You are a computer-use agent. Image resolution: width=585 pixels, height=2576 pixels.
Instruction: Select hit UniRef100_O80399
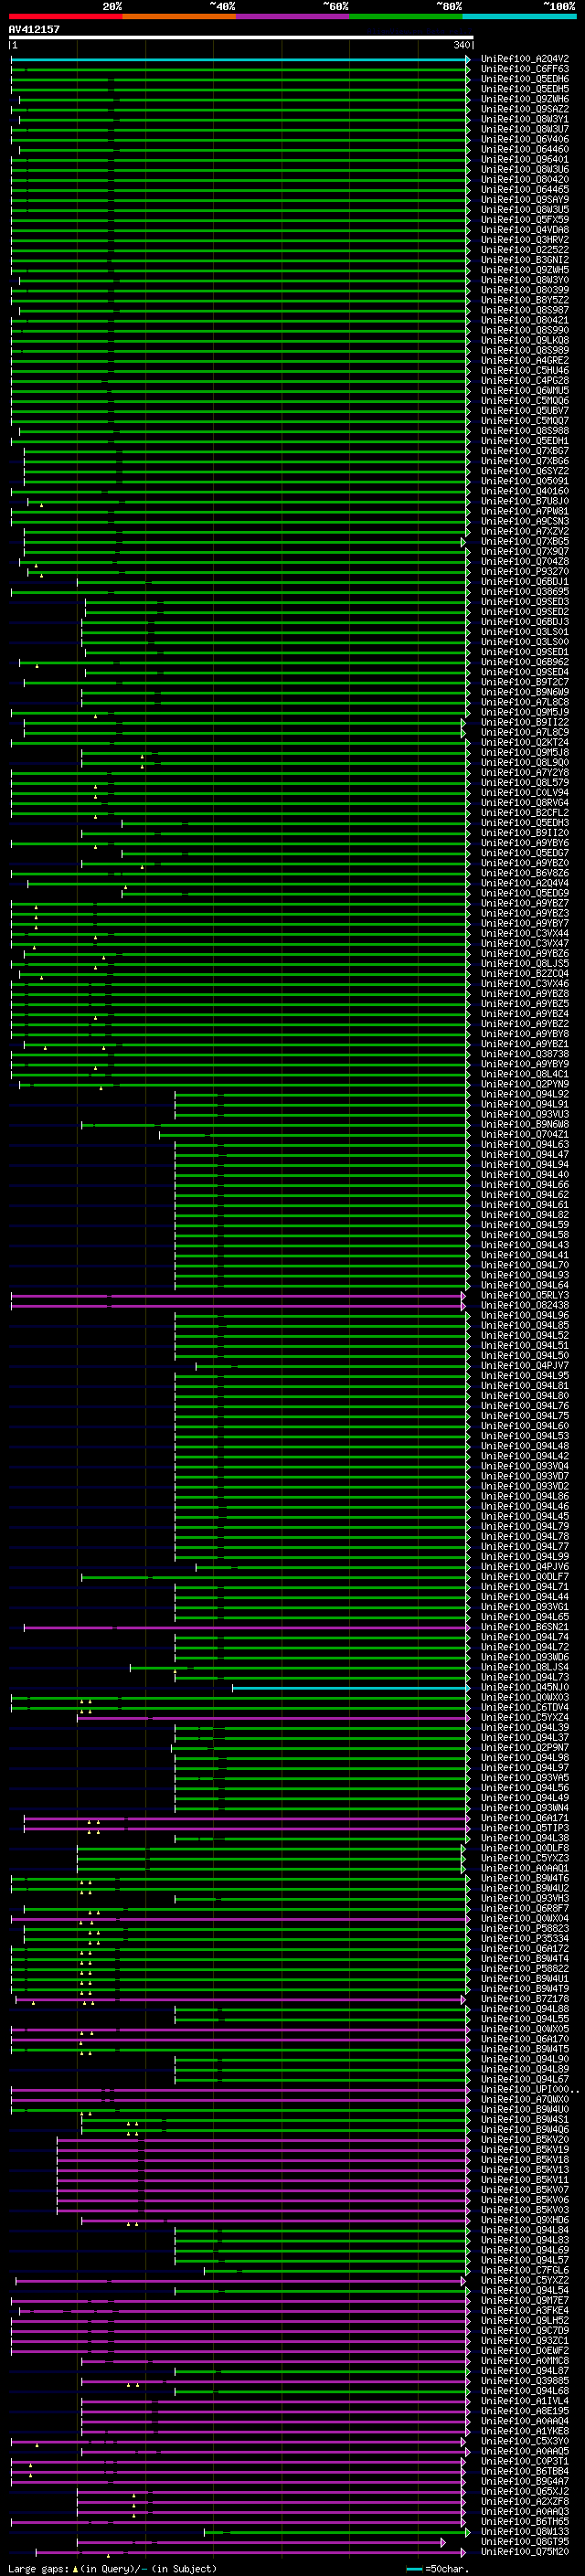point(525,290)
